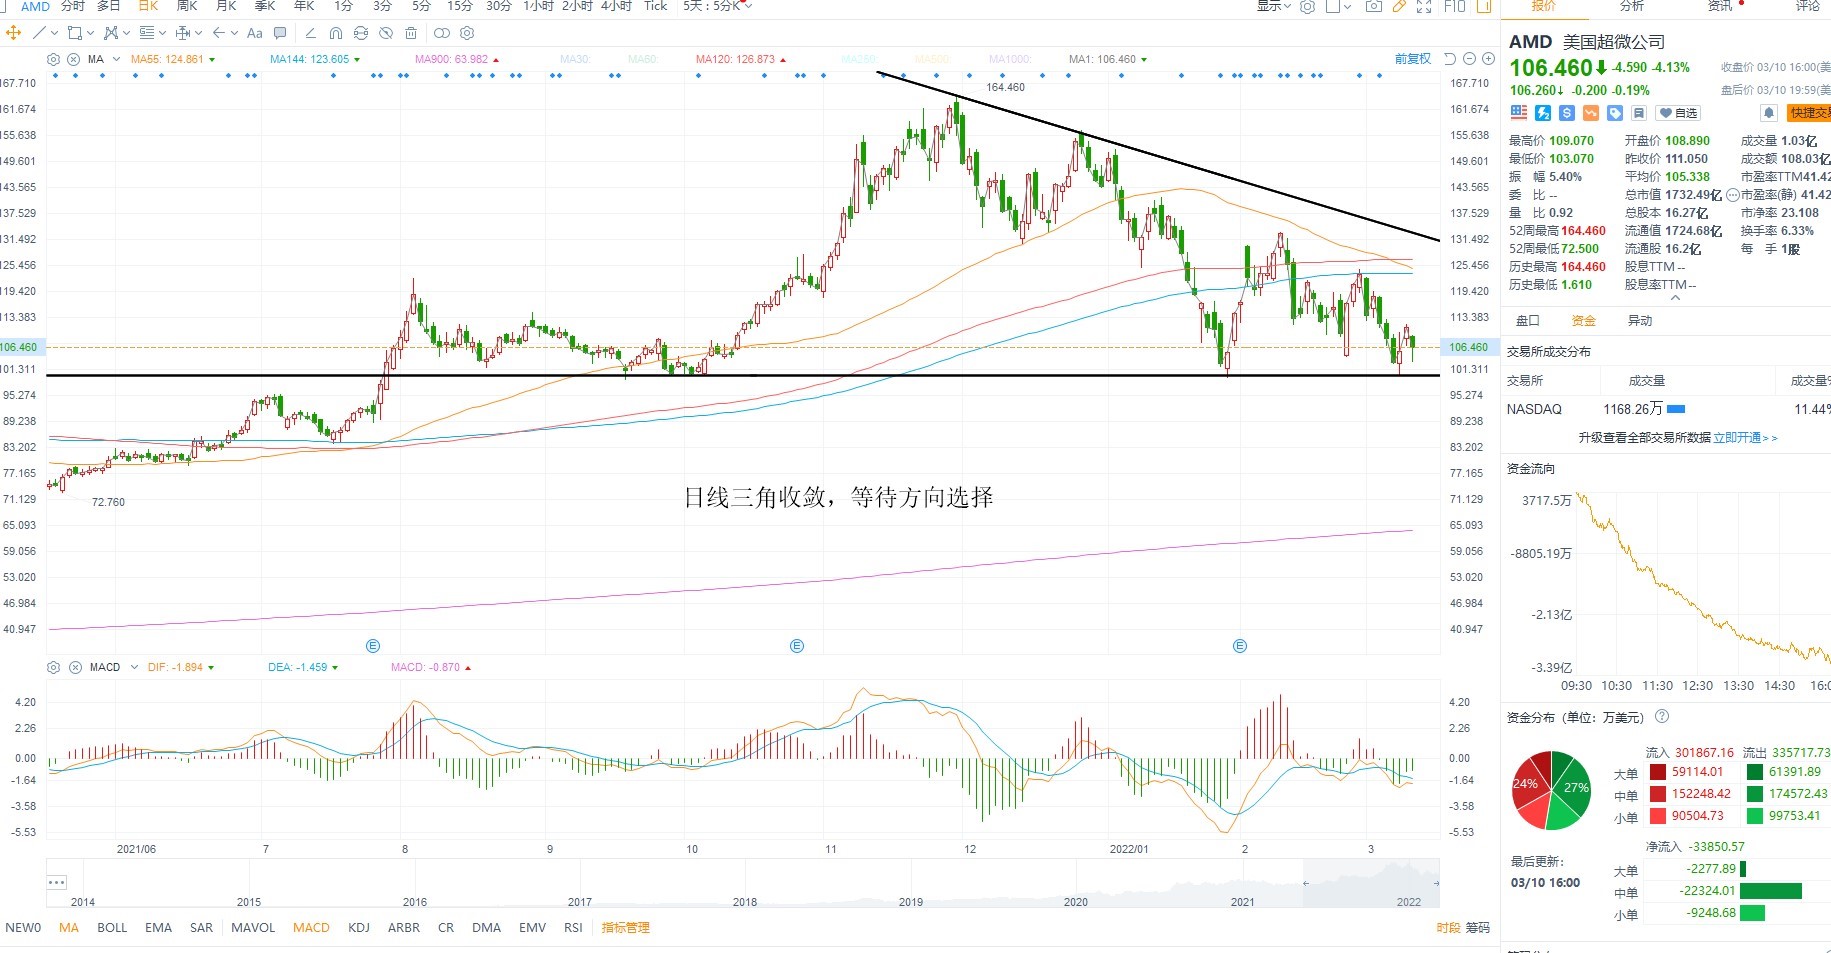Click the 2018 region on timeline navigator
This screenshot has height=953, width=1831.
[745, 901]
